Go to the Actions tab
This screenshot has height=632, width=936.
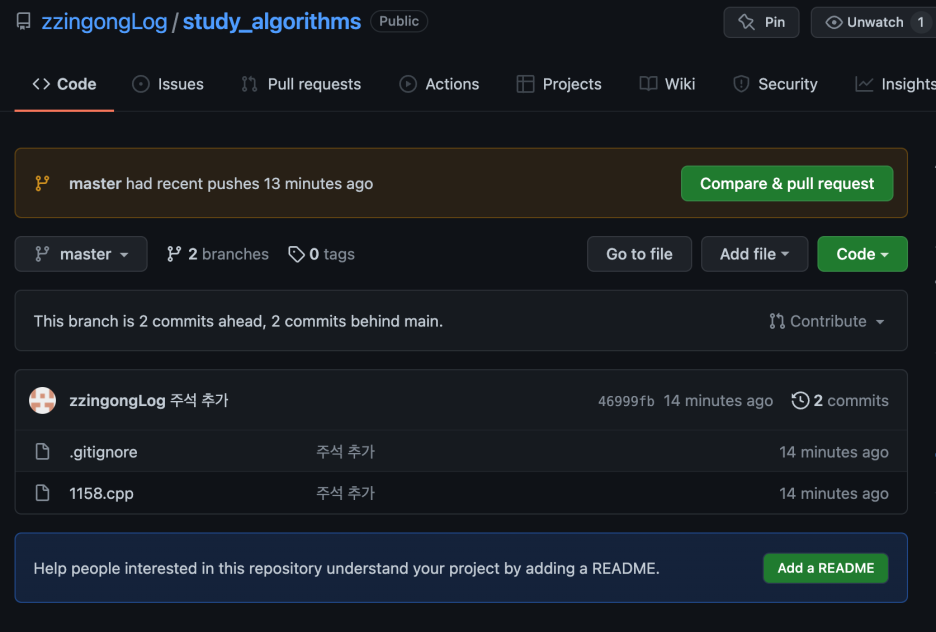point(439,84)
